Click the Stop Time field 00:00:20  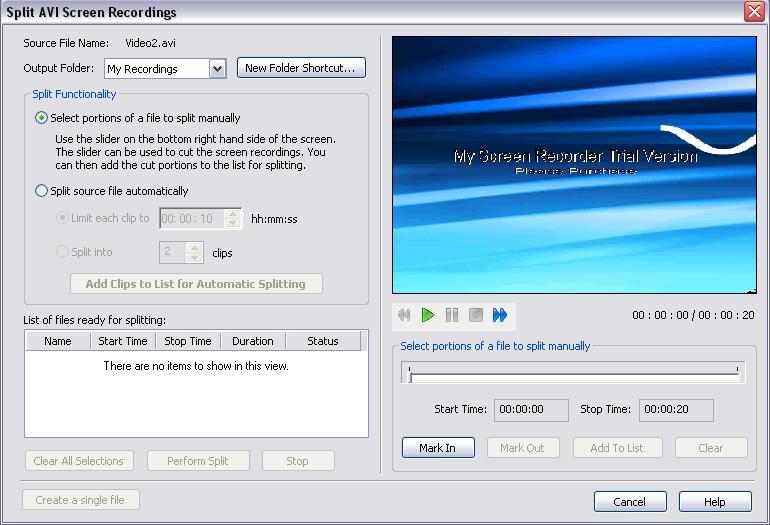point(676,410)
